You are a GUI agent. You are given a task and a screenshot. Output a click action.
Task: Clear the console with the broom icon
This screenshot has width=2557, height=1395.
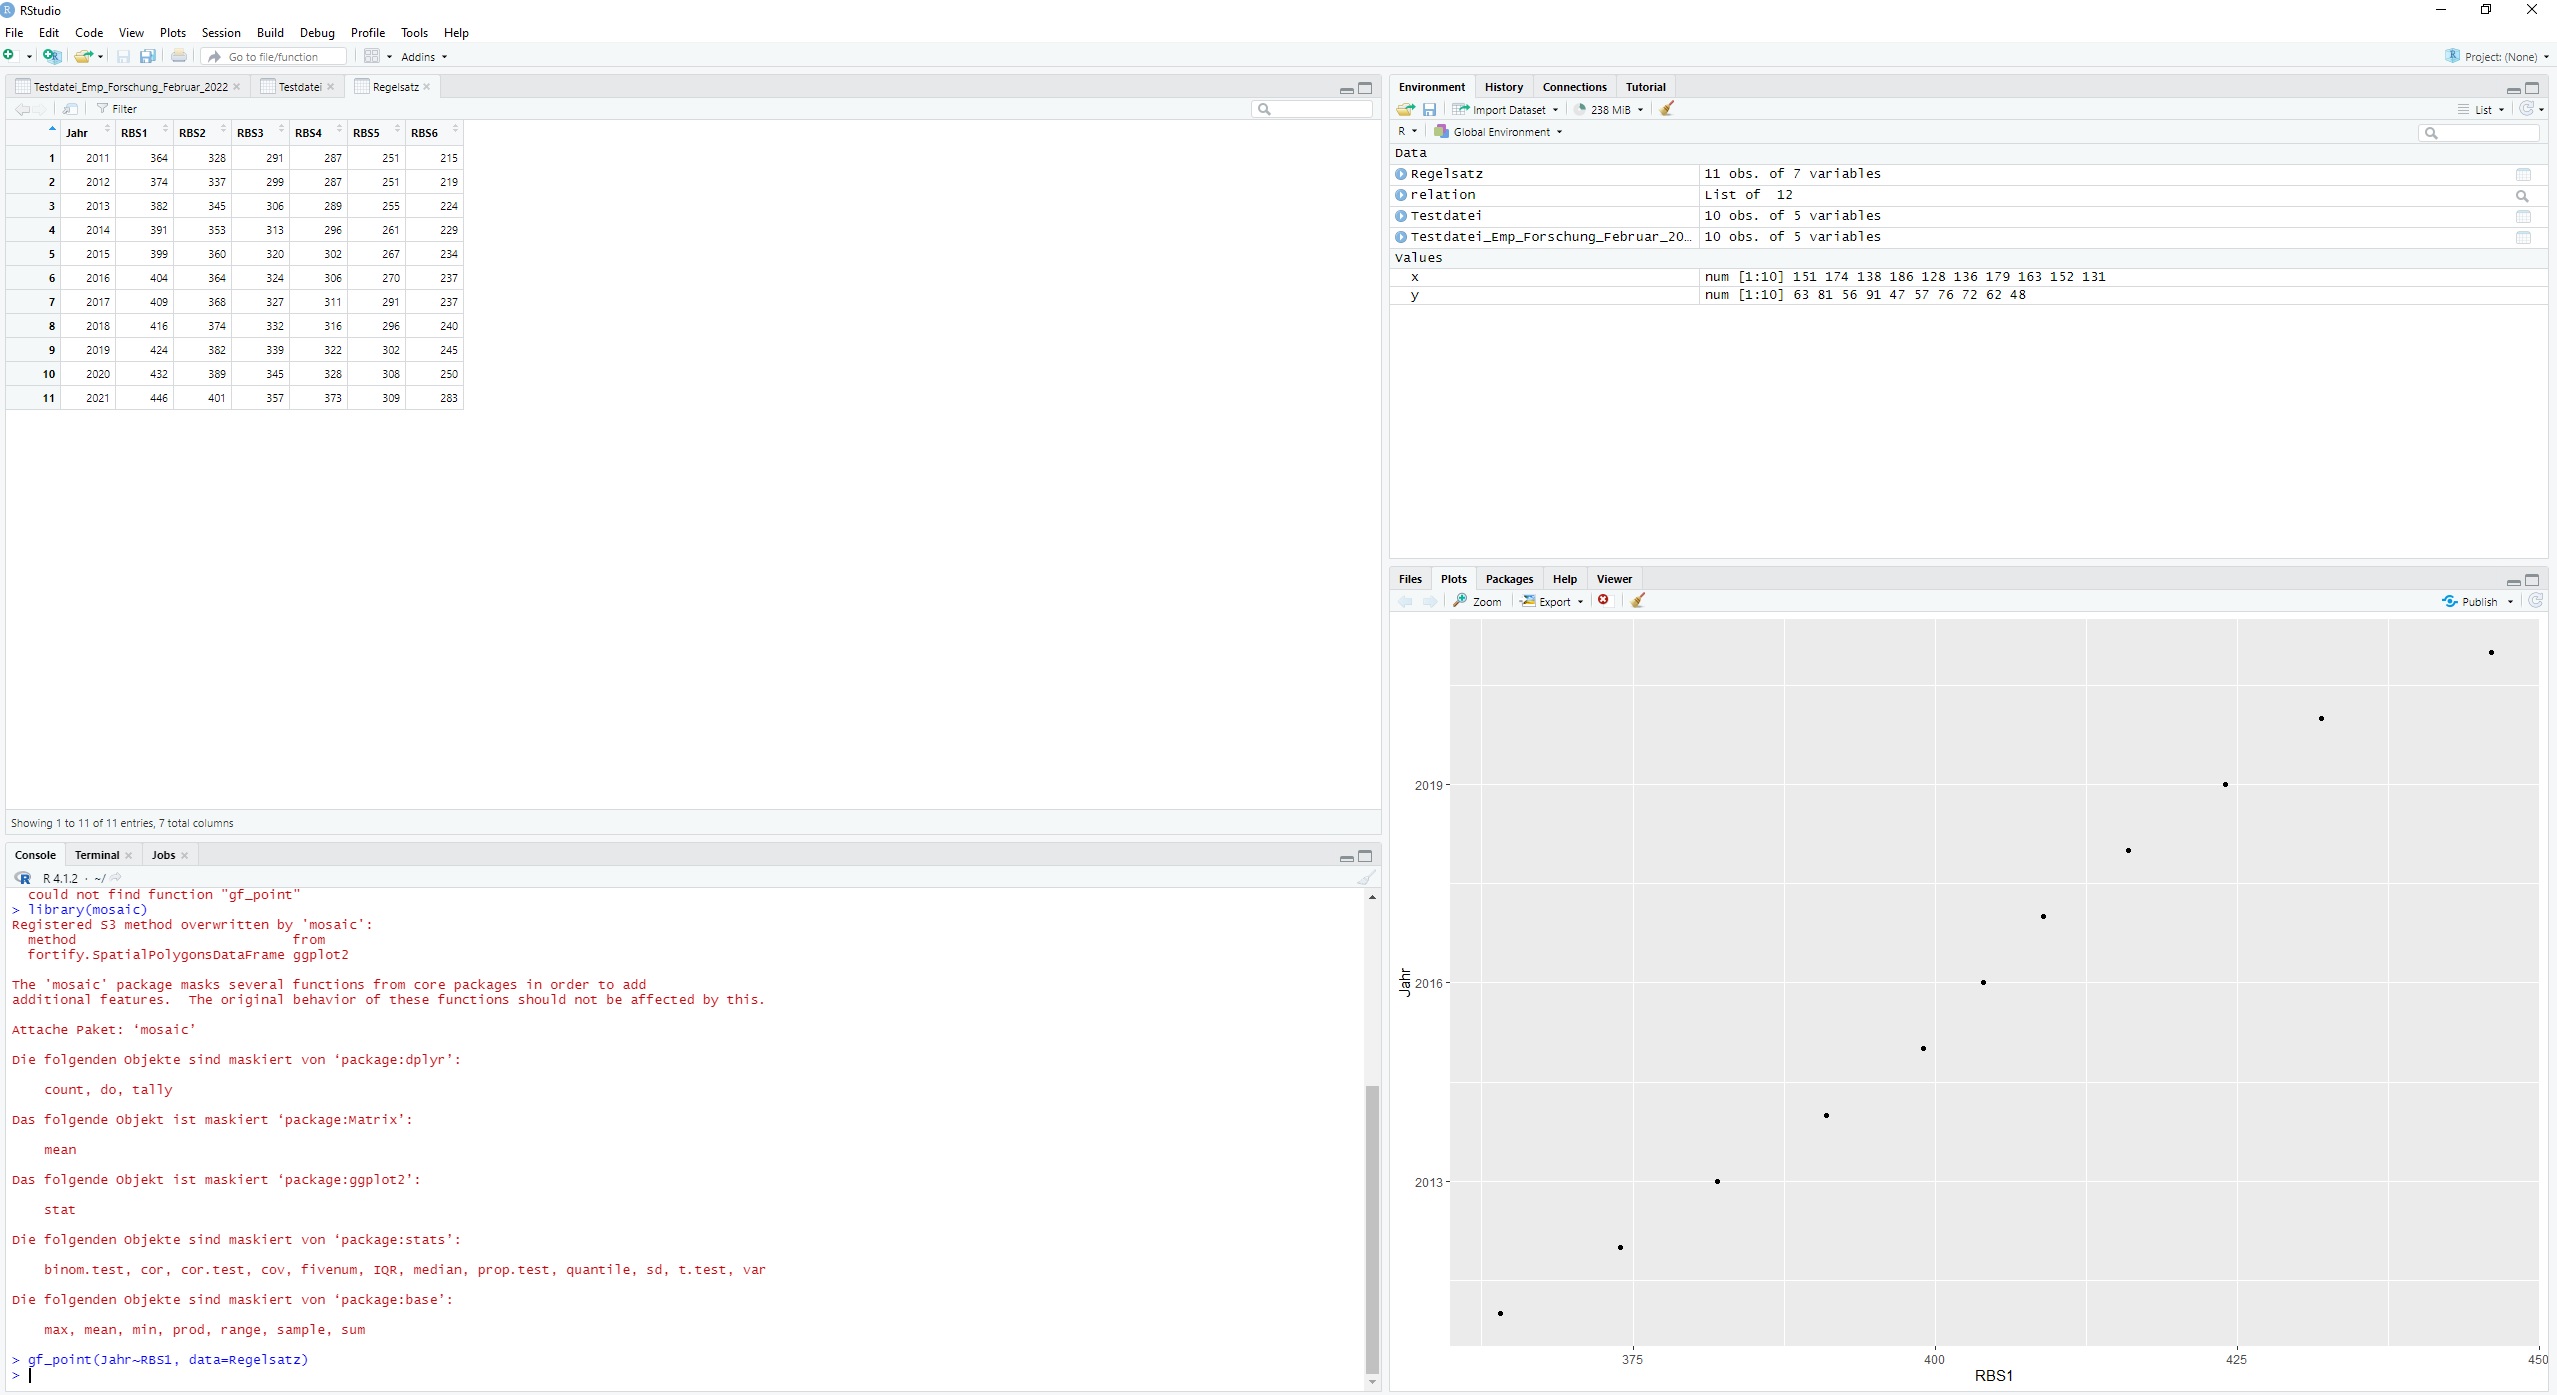(x=1366, y=878)
